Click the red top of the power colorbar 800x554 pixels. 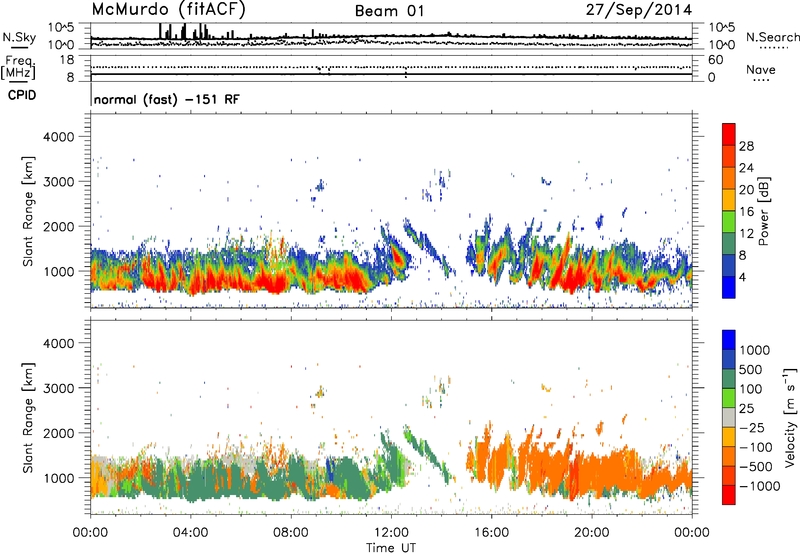point(729,134)
